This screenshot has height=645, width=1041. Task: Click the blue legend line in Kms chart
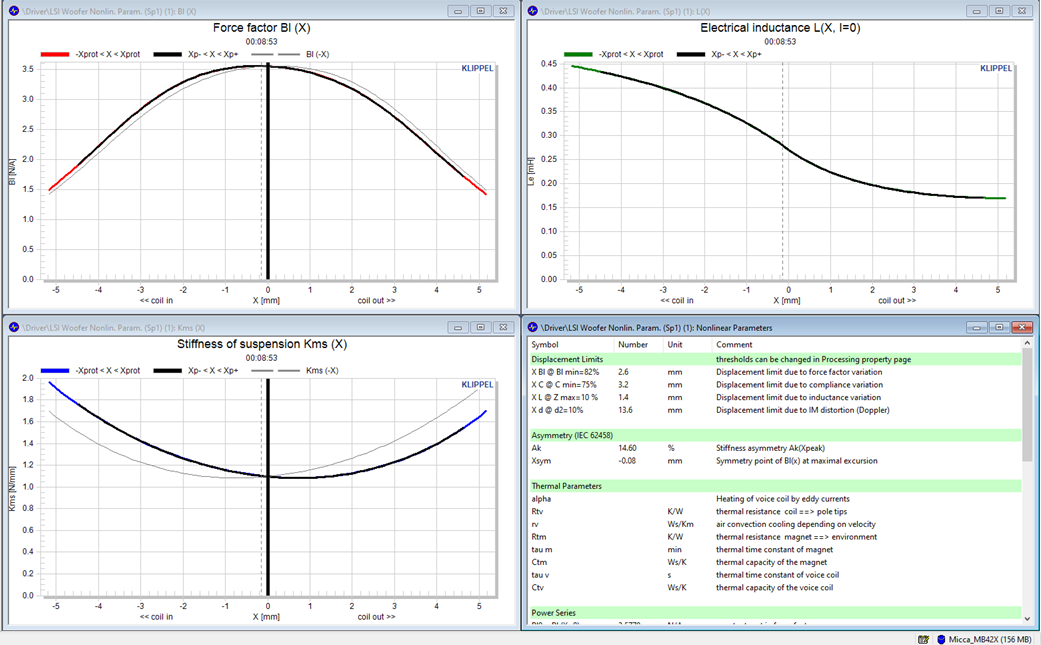pyautogui.click(x=54, y=370)
